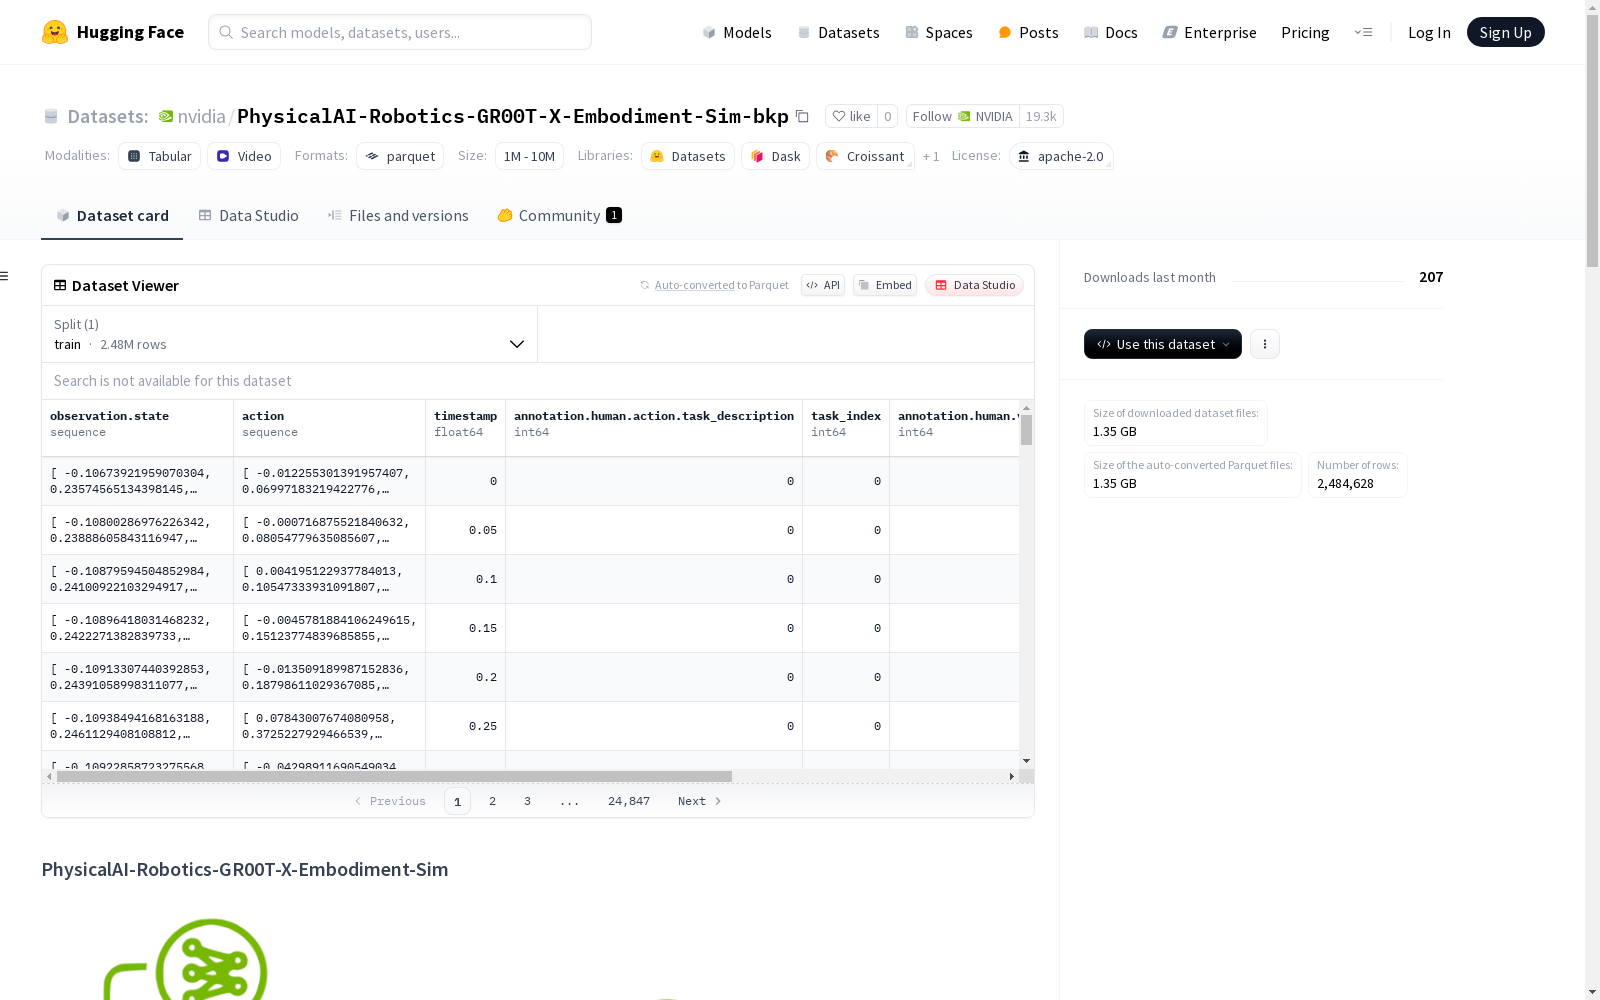Filter by the Tabular modality tag
The height and width of the screenshot is (1000, 1600).
(x=159, y=156)
